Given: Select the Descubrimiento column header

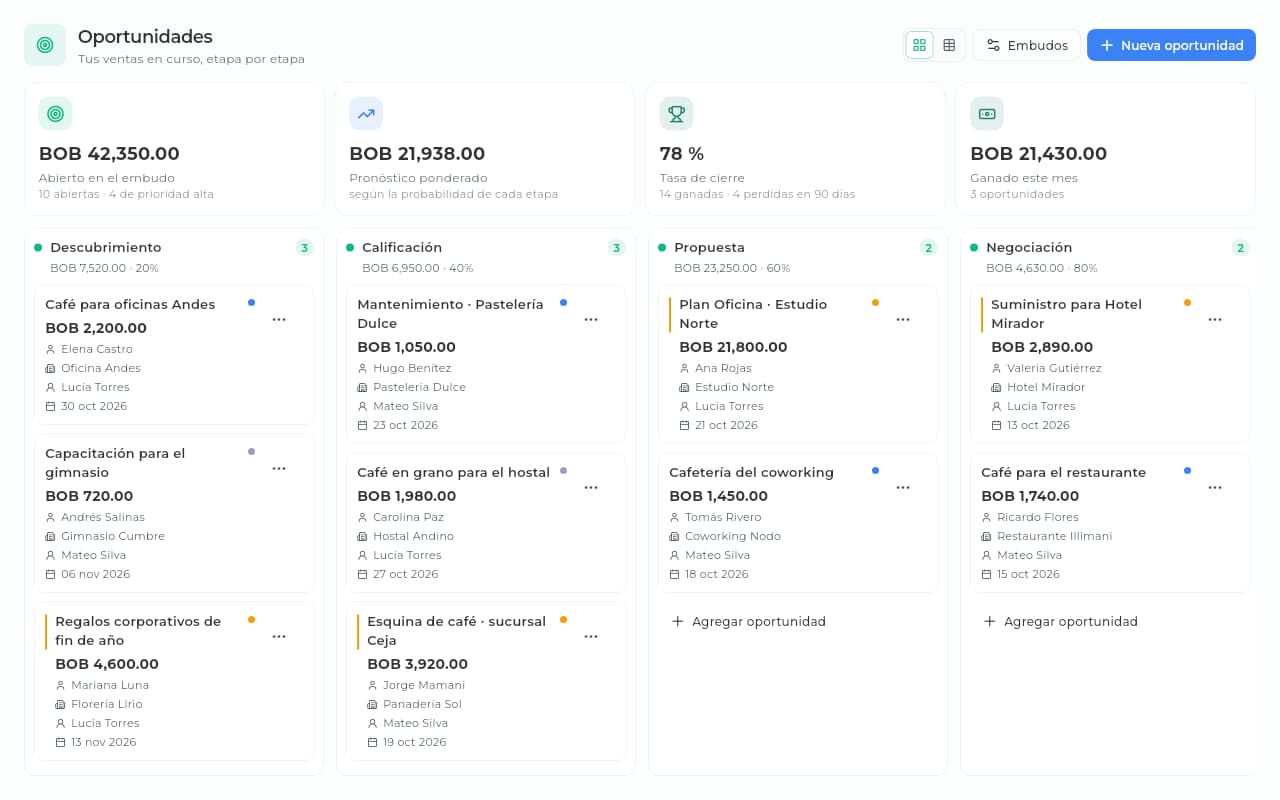Looking at the screenshot, I should 105,247.
